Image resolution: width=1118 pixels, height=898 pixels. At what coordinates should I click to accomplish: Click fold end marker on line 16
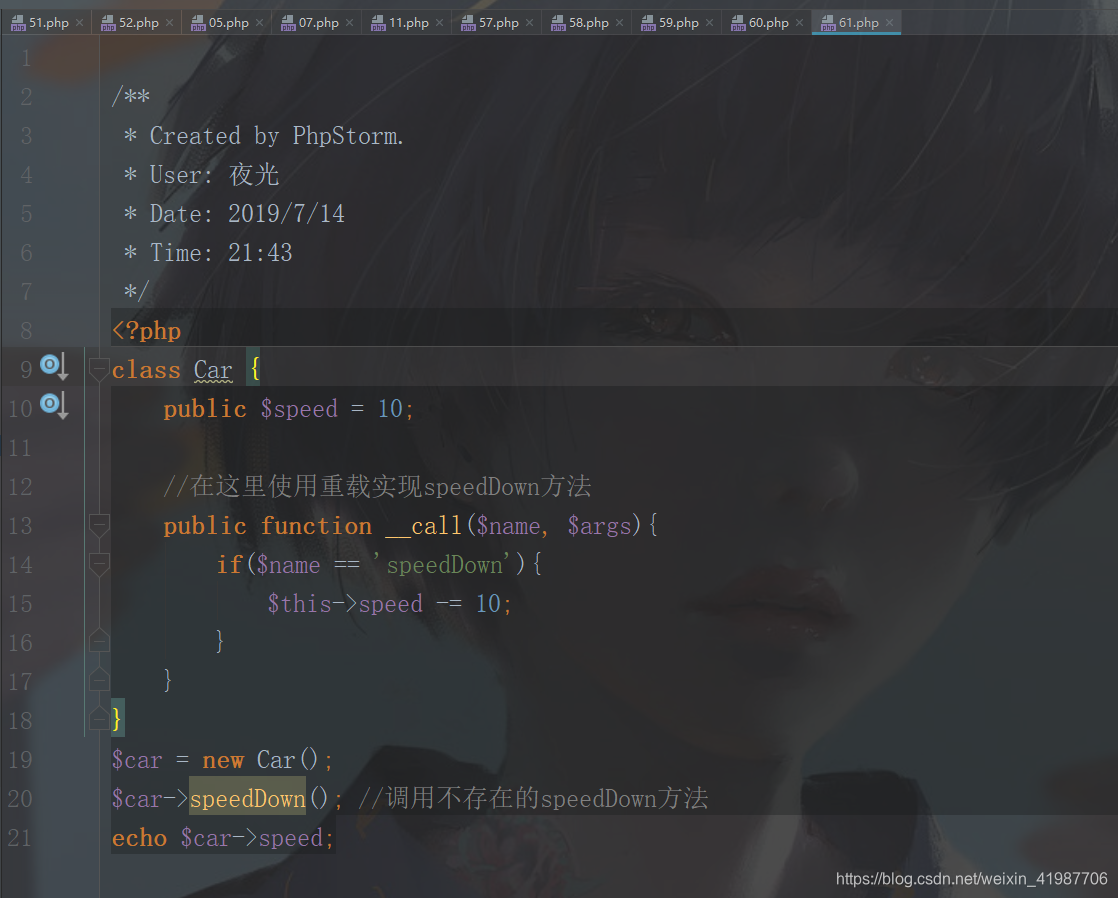tap(98, 641)
